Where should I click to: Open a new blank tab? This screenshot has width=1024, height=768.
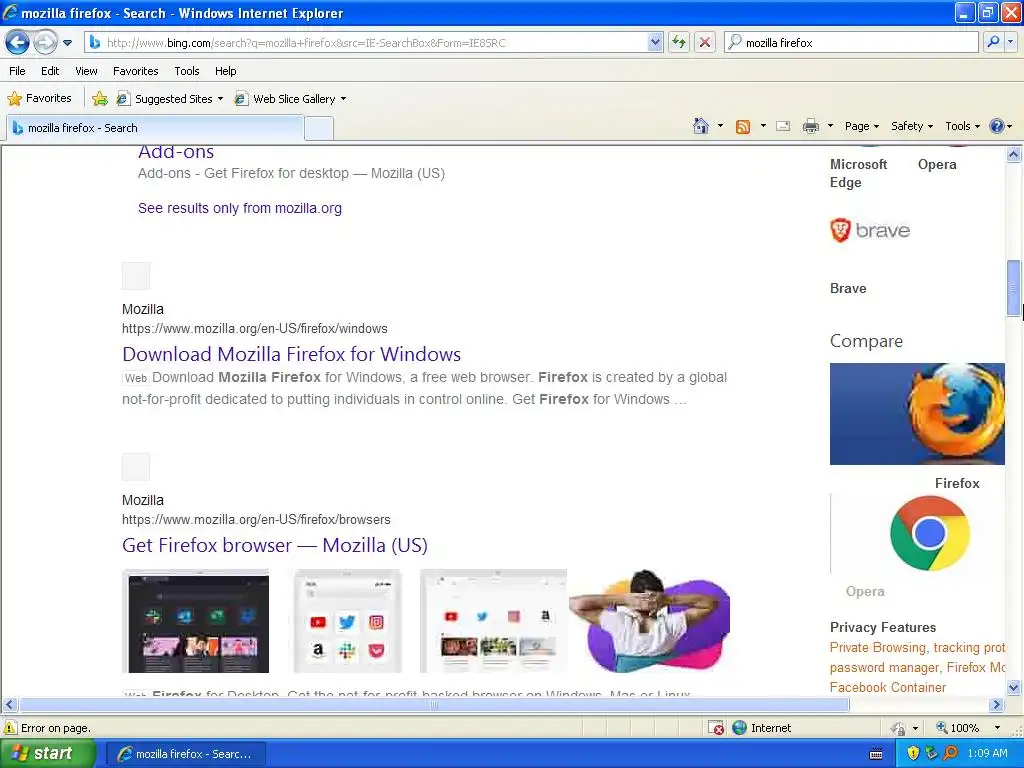click(319, 128)
